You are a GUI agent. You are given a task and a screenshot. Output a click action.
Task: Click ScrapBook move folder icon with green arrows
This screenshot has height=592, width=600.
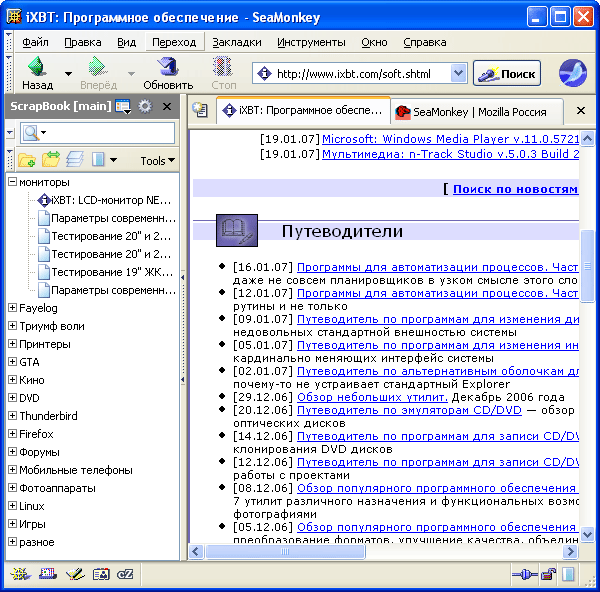click(x=51, y=160)
